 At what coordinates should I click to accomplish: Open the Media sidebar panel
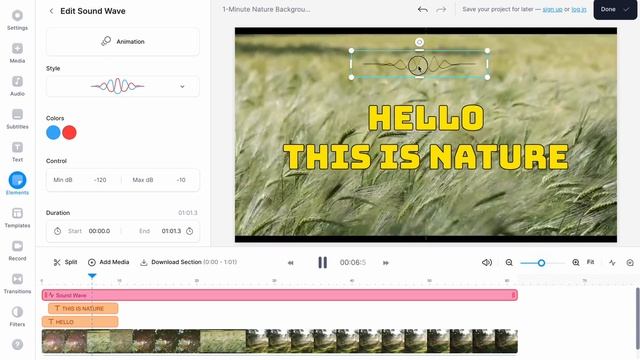(17, 53)
